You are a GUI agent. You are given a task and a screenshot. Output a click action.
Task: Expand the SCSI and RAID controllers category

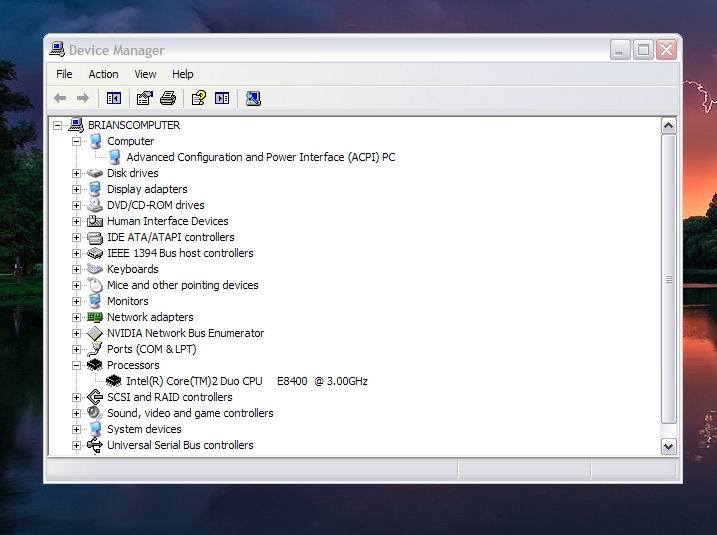pyautogui.click(x=76, y=397)
